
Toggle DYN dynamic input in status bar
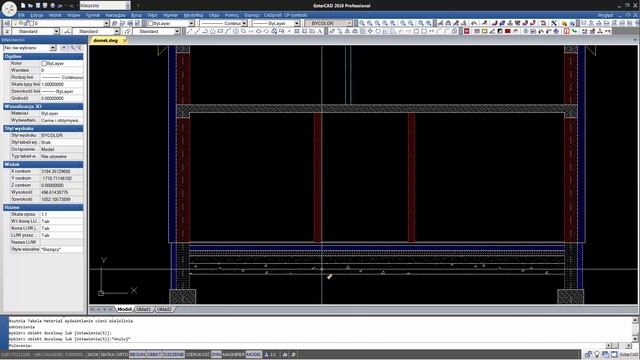click(216, 355)
